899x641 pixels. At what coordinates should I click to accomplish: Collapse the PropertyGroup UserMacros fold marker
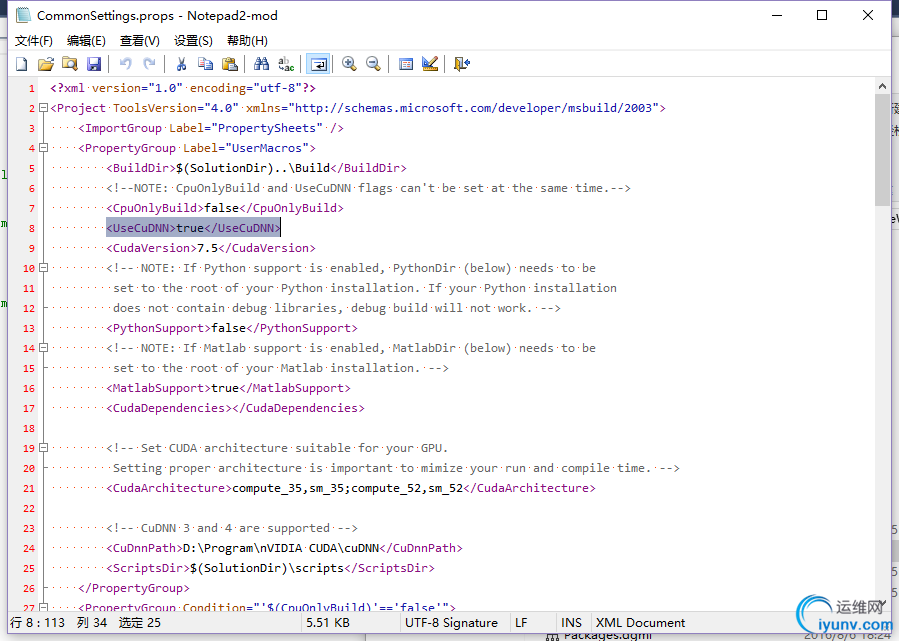tap(43, 148)
